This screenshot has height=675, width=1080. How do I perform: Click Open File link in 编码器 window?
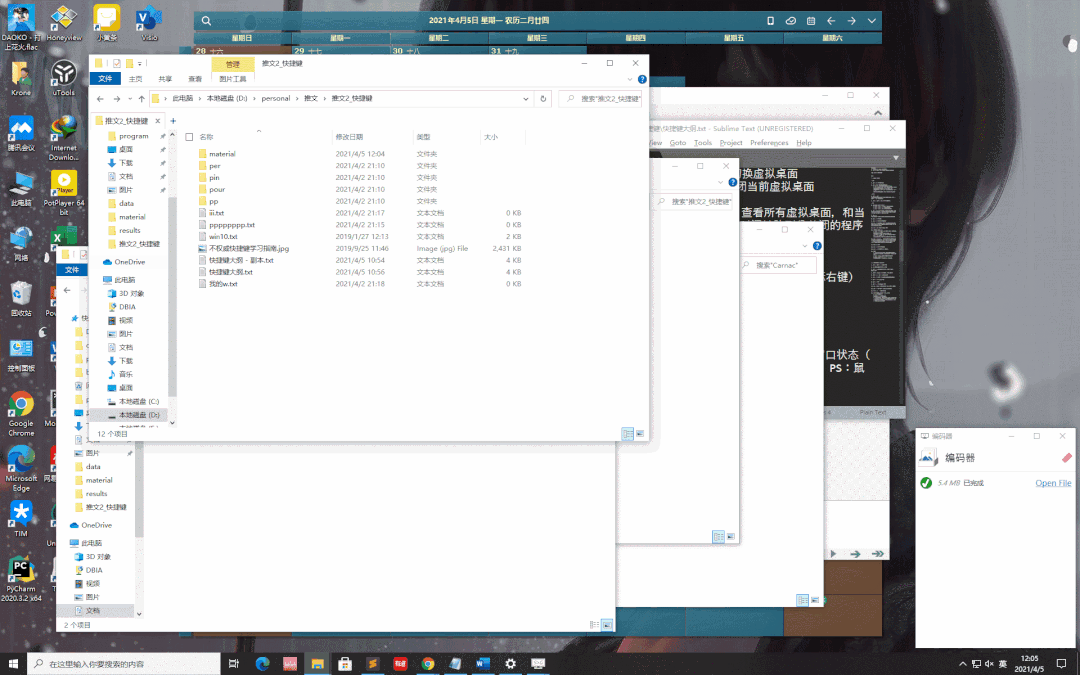(1053, 483)
